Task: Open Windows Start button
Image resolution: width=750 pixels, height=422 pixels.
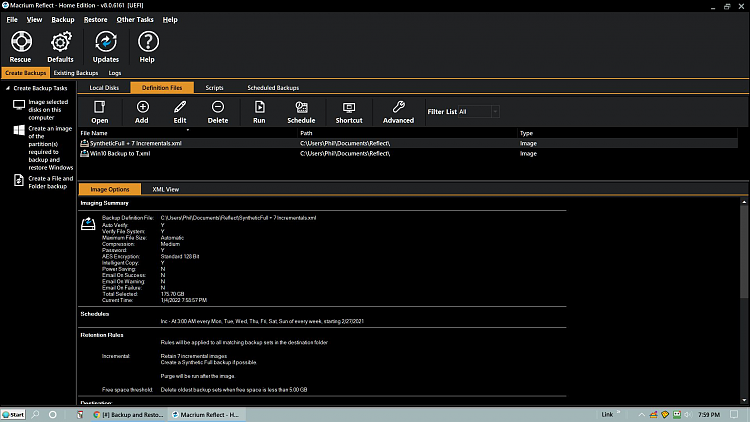Action: click(13, 414)
